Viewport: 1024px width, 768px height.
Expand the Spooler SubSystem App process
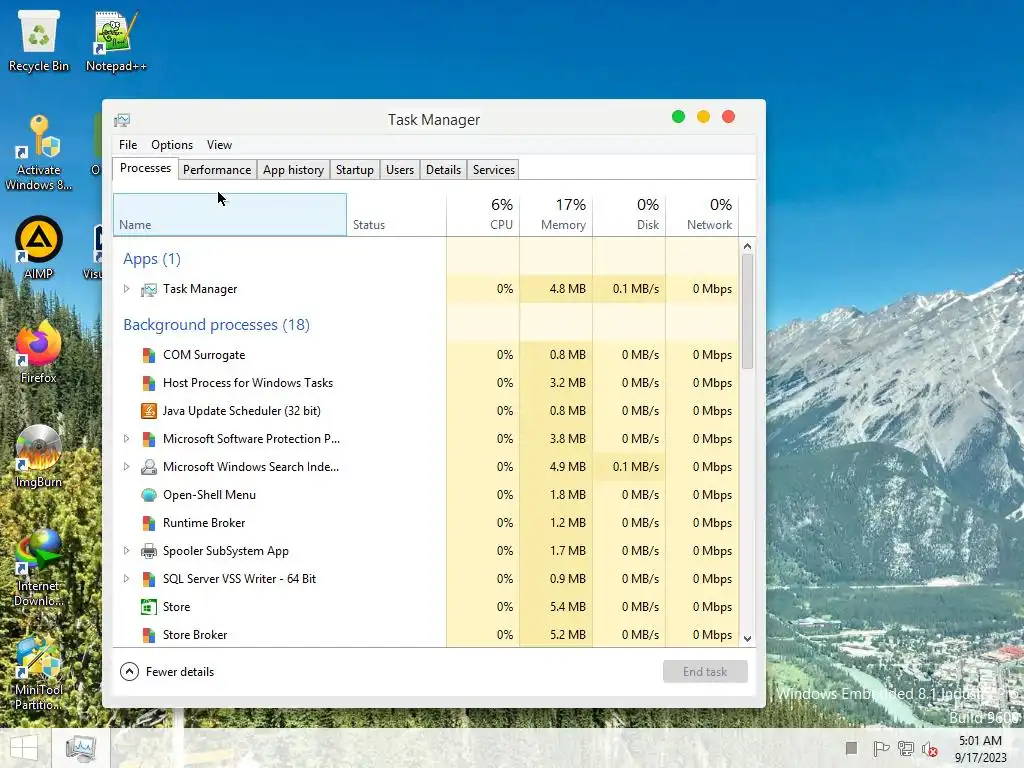pos(127,551)
